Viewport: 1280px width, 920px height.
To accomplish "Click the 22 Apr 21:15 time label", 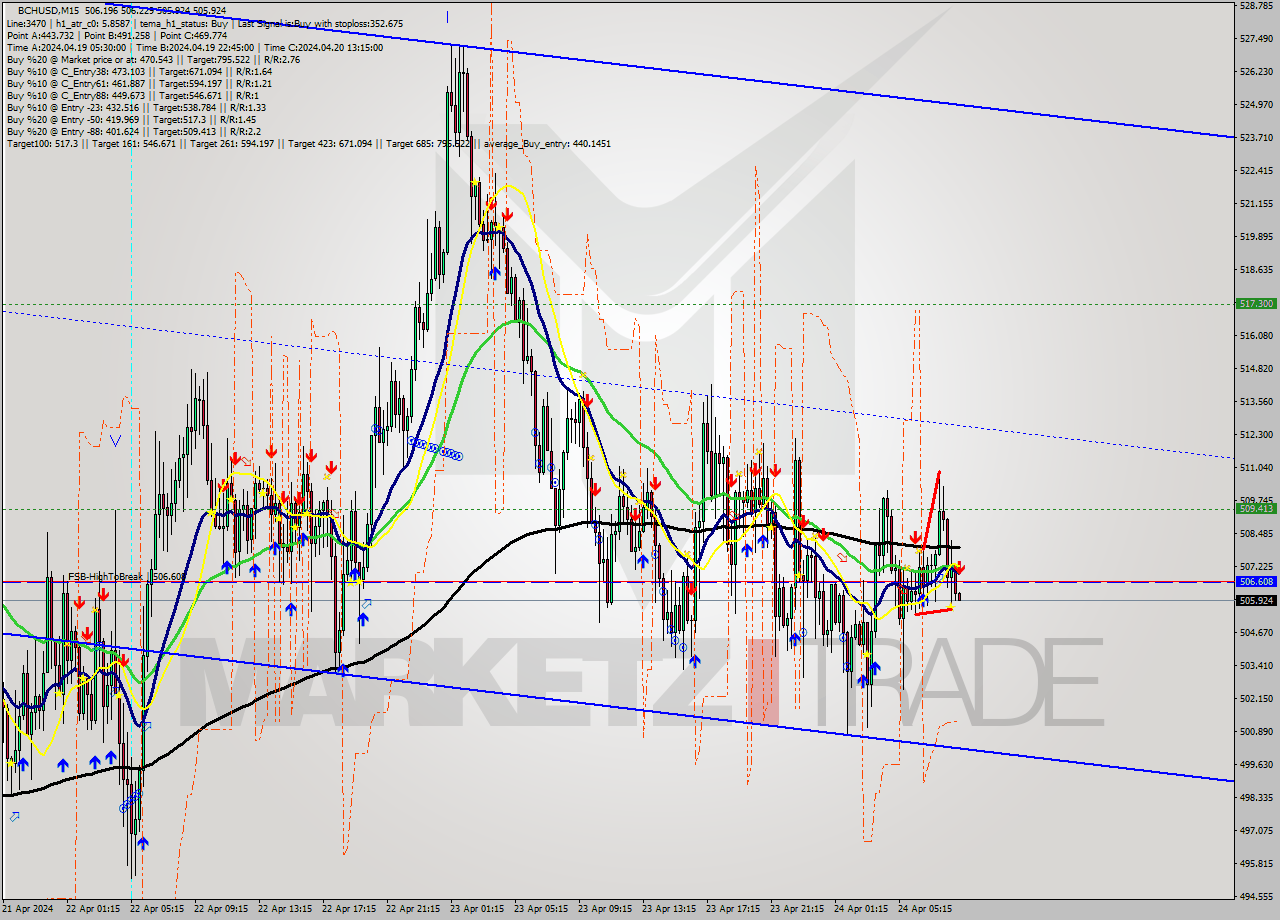I will click(x=413, y=909).
